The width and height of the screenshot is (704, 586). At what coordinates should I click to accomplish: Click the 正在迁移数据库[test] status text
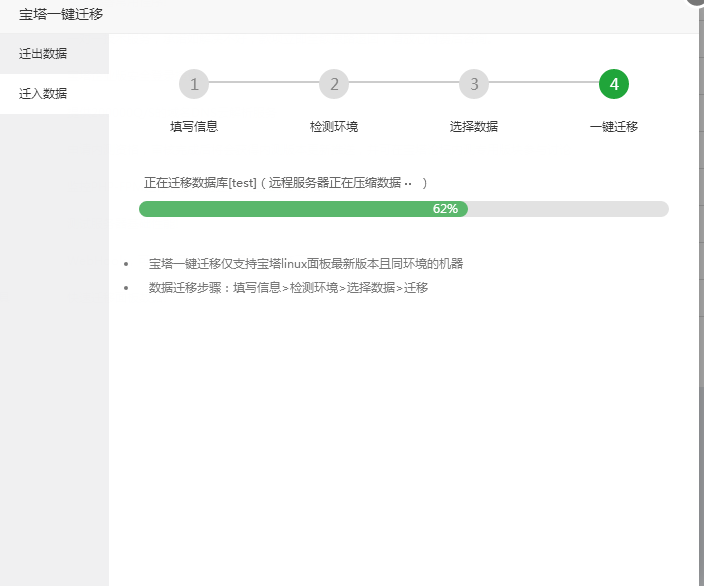click(286, 183)
